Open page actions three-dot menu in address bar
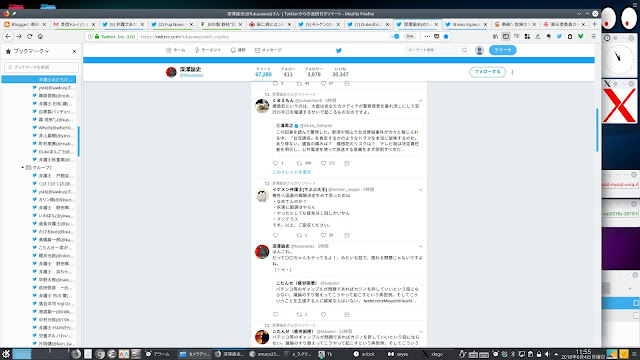This screenshot has height=360, width=640. pyautogui.click(x=427, y=36)
